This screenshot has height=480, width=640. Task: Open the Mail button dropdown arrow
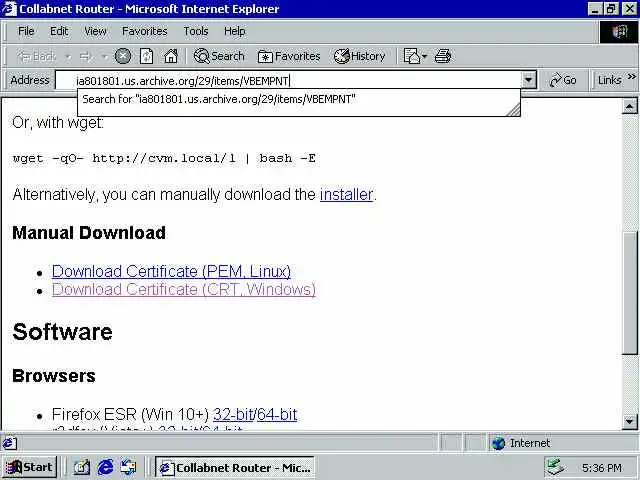click(x=424, y=57)
